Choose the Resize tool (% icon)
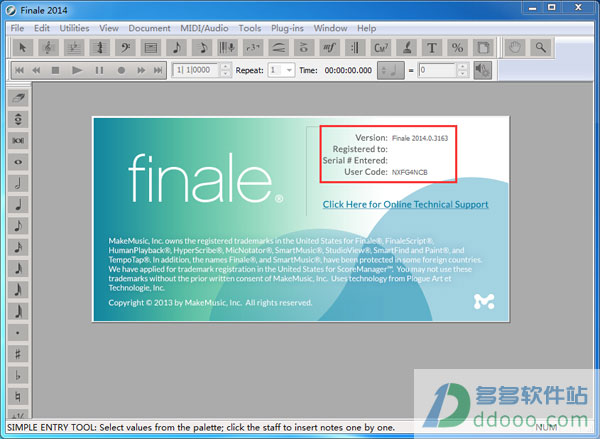This screenshot has width=600, height=439. point(458,47)
